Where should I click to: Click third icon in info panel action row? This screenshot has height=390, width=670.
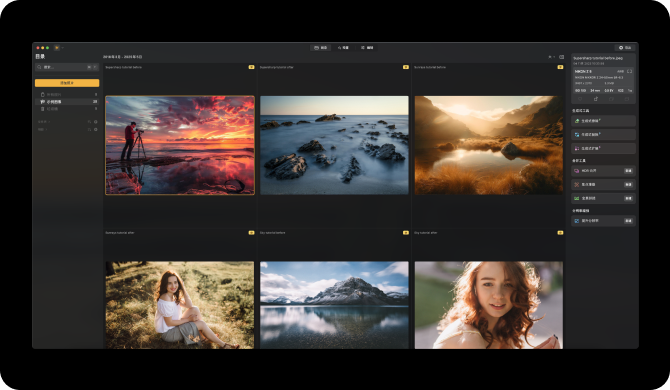click(x=611, y=99)
